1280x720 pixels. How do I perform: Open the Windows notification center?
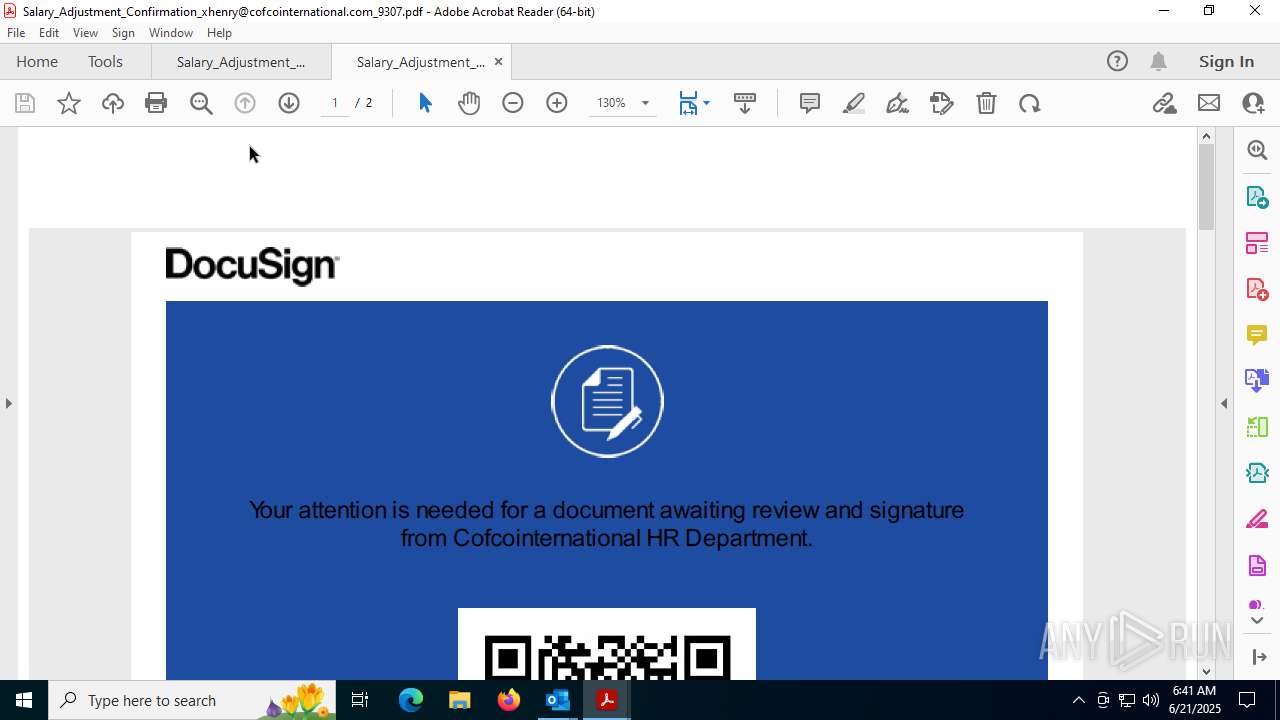pyautogui.click(x=1247, y=700)
